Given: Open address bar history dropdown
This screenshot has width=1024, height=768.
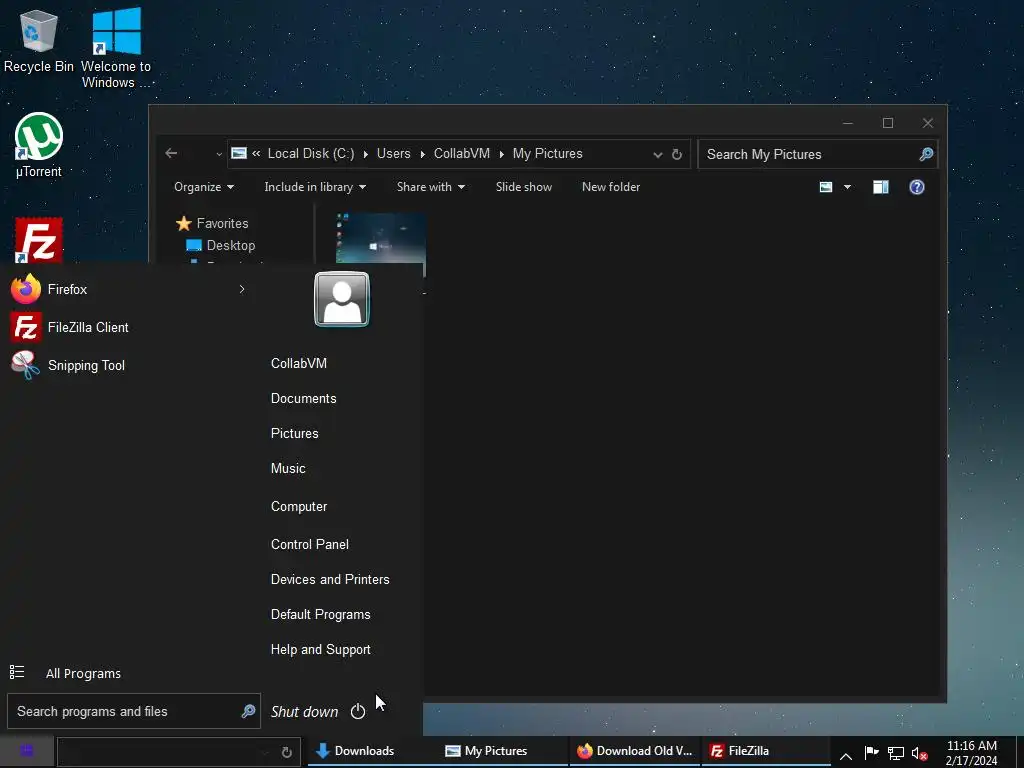Looking at the screenshot, I should click(658, 155).
